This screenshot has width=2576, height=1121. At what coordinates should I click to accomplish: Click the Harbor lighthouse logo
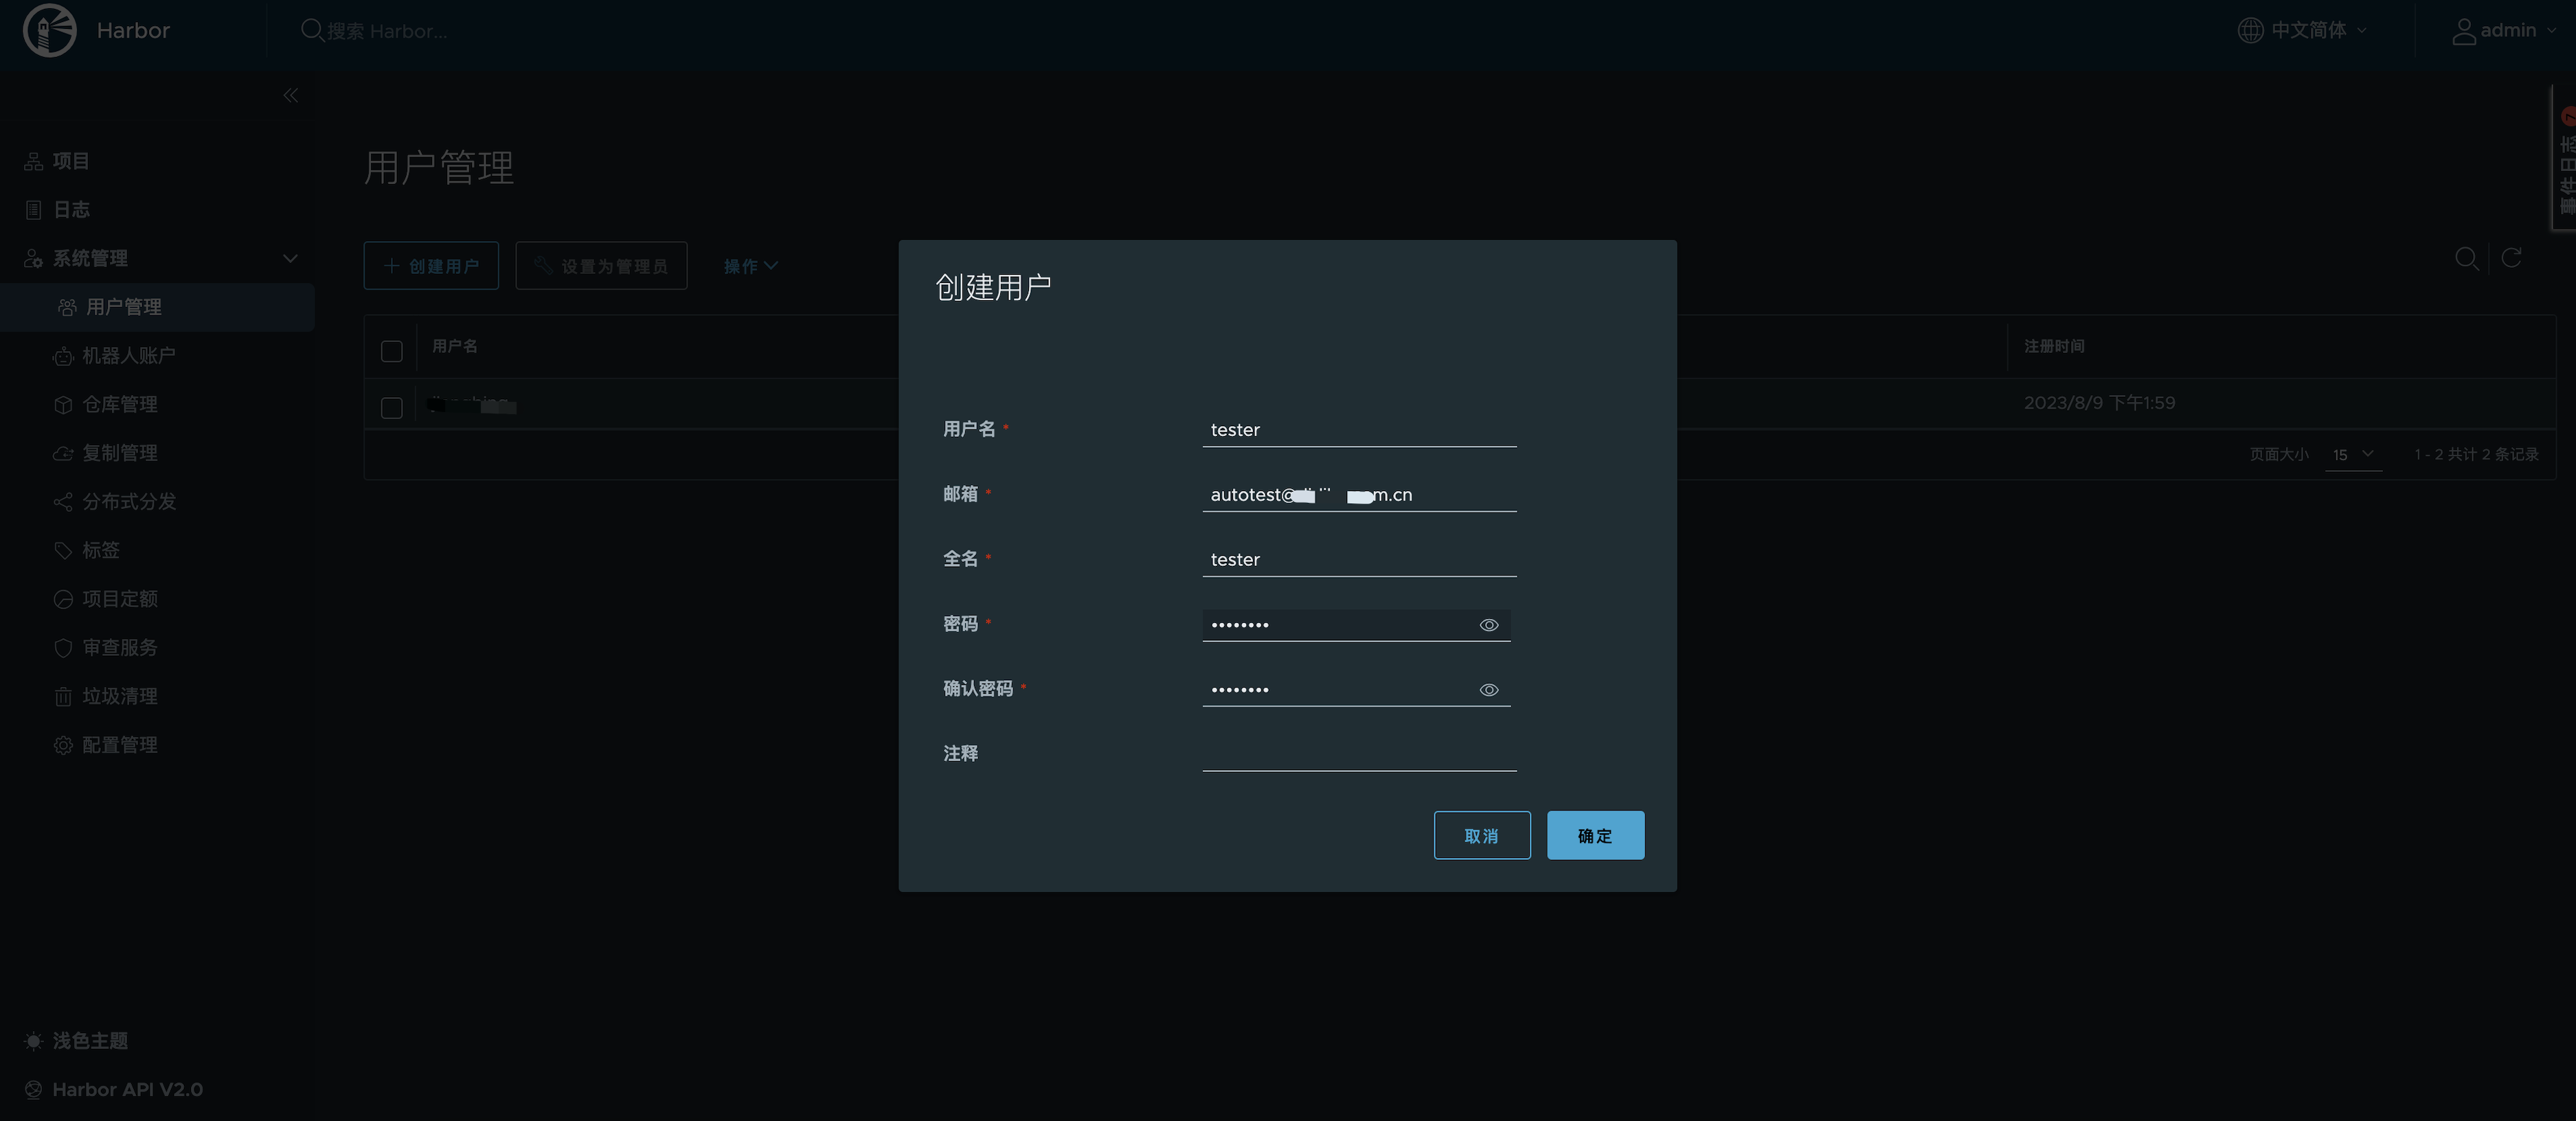click(x=49, y=30)
